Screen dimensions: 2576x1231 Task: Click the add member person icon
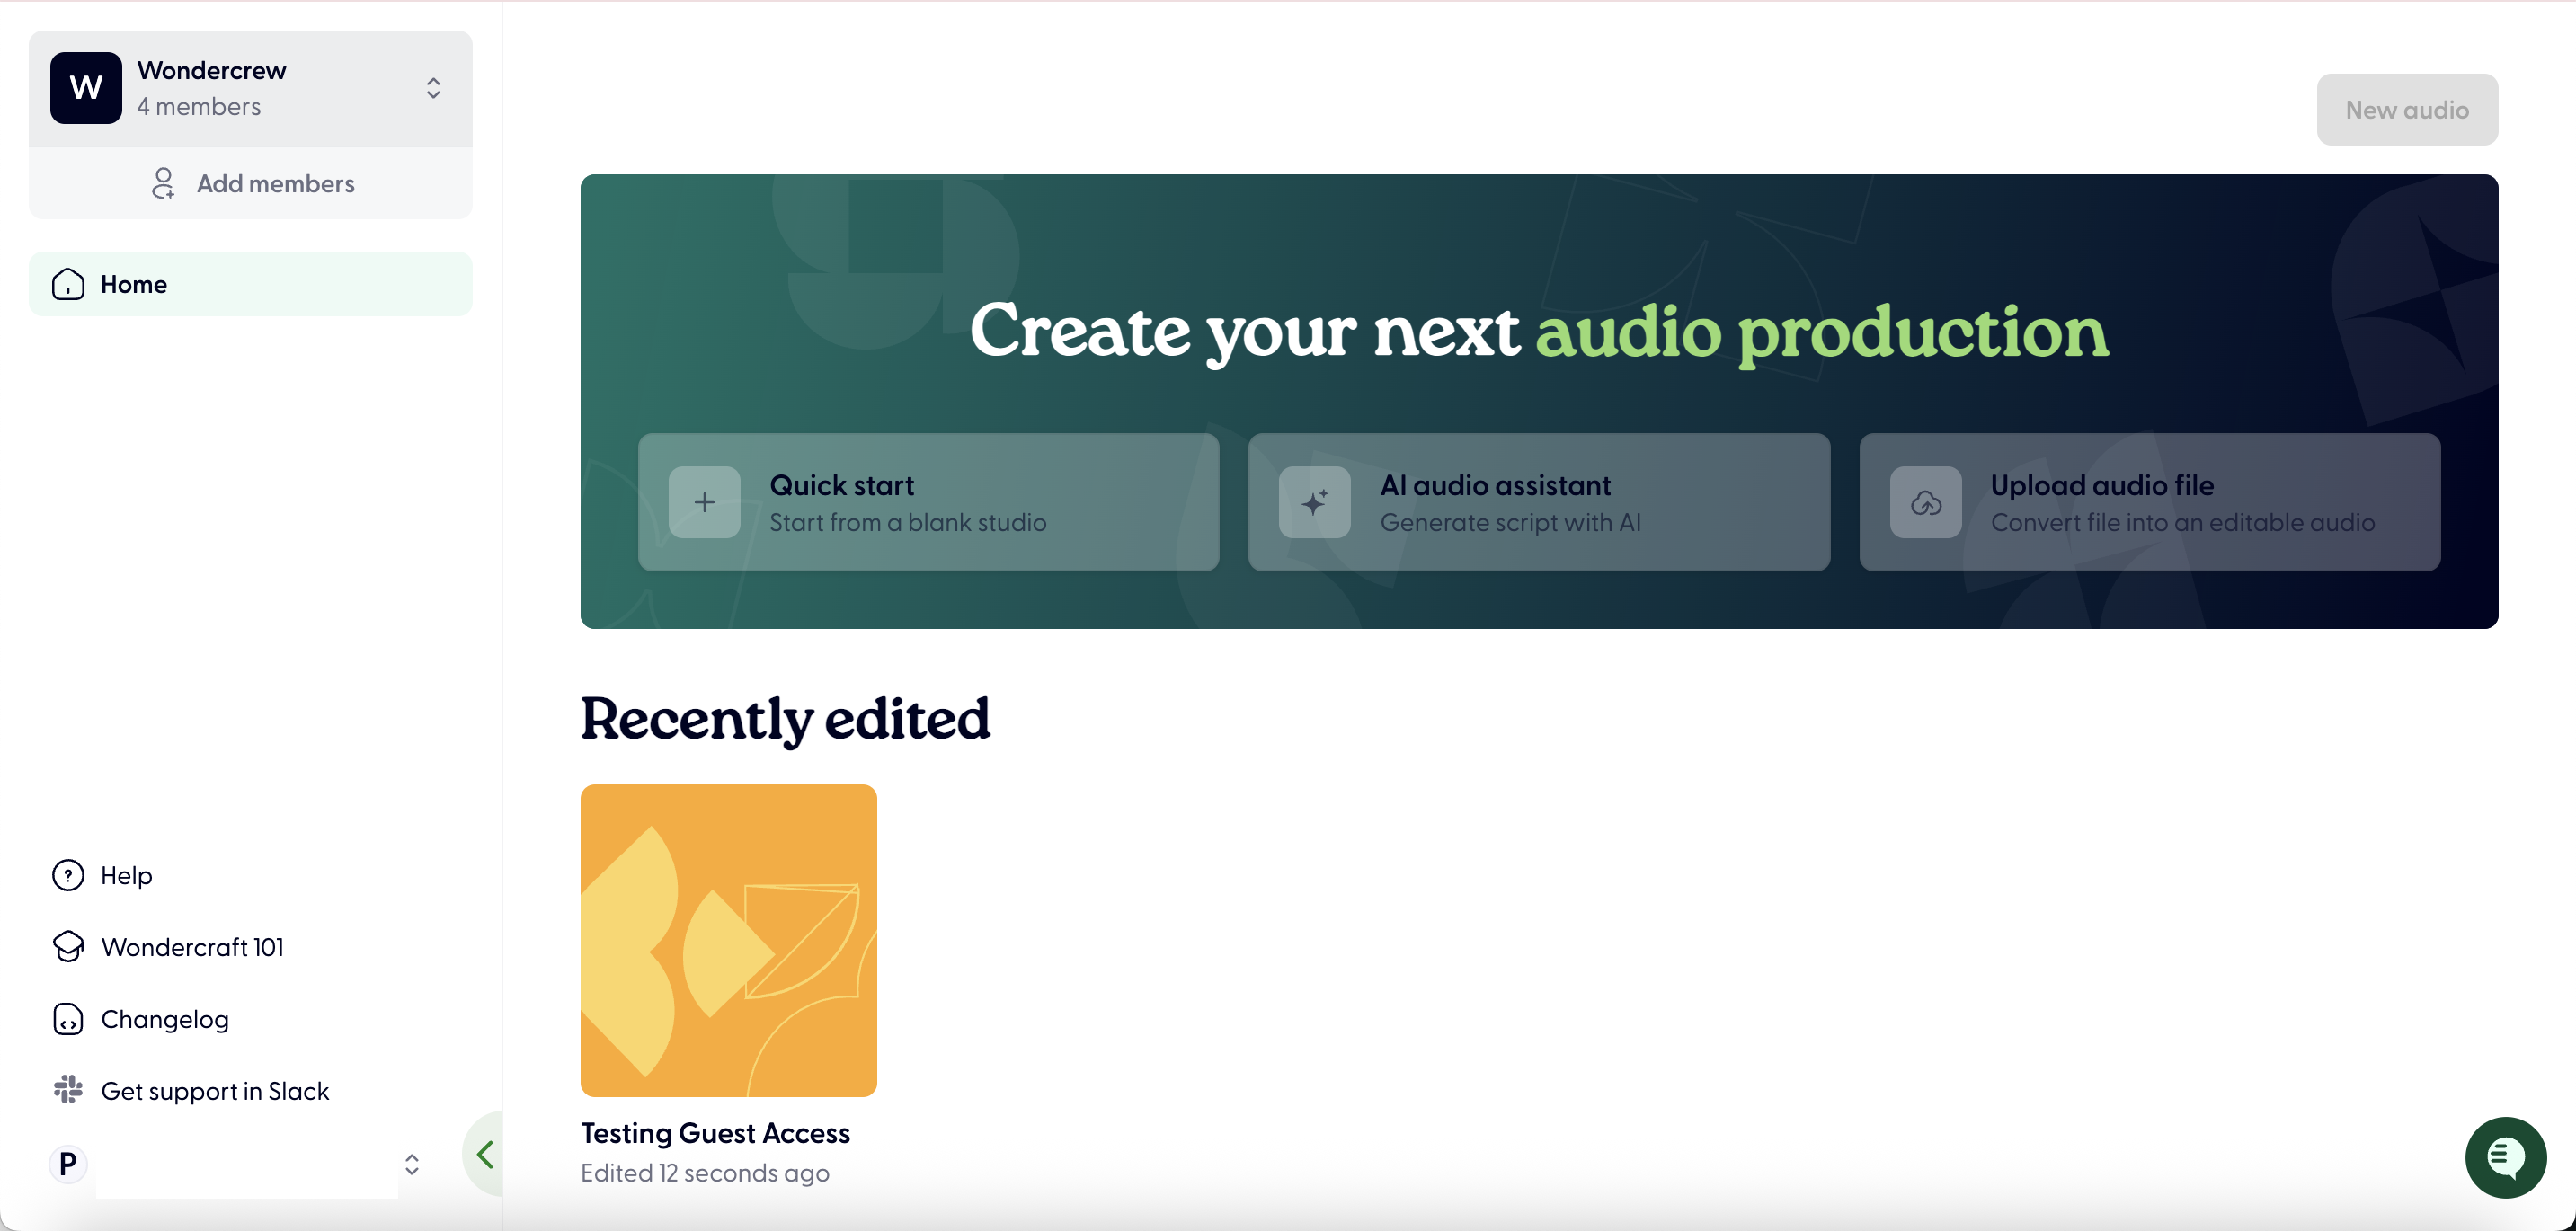coord(163,183)
